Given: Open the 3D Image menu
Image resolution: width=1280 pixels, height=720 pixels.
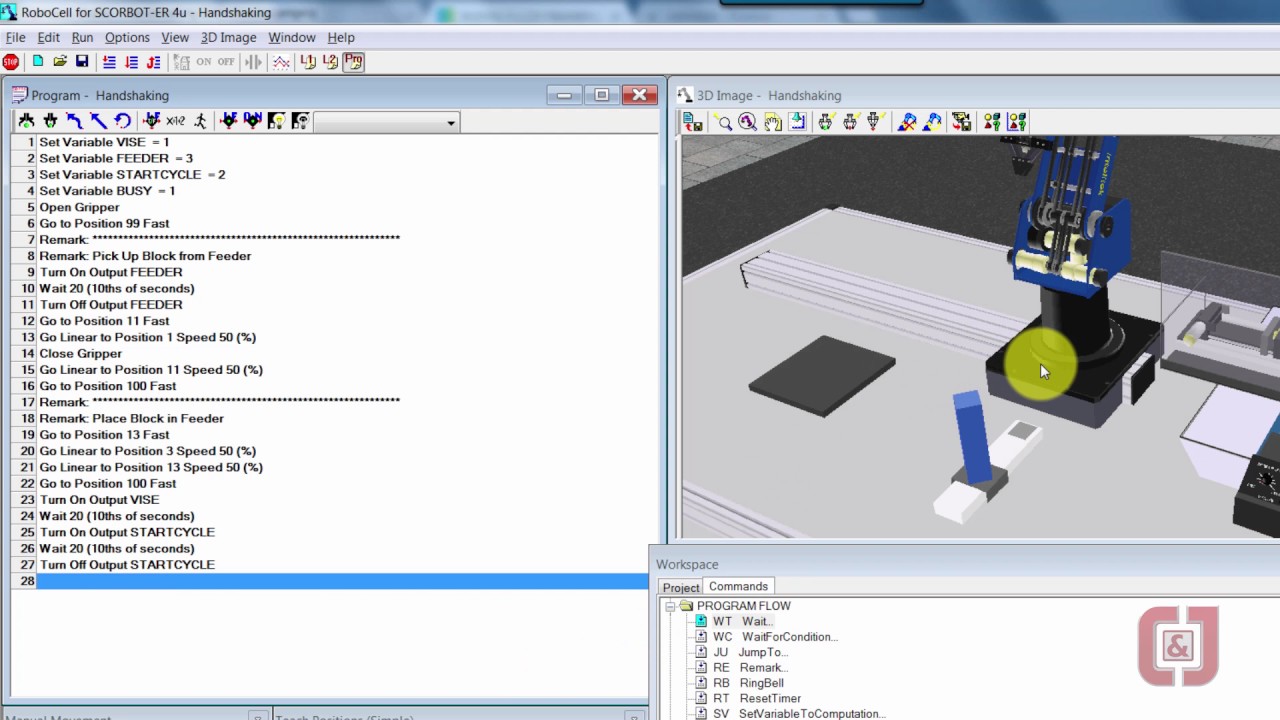Looking at the screenshot, I should pos(229,37).
